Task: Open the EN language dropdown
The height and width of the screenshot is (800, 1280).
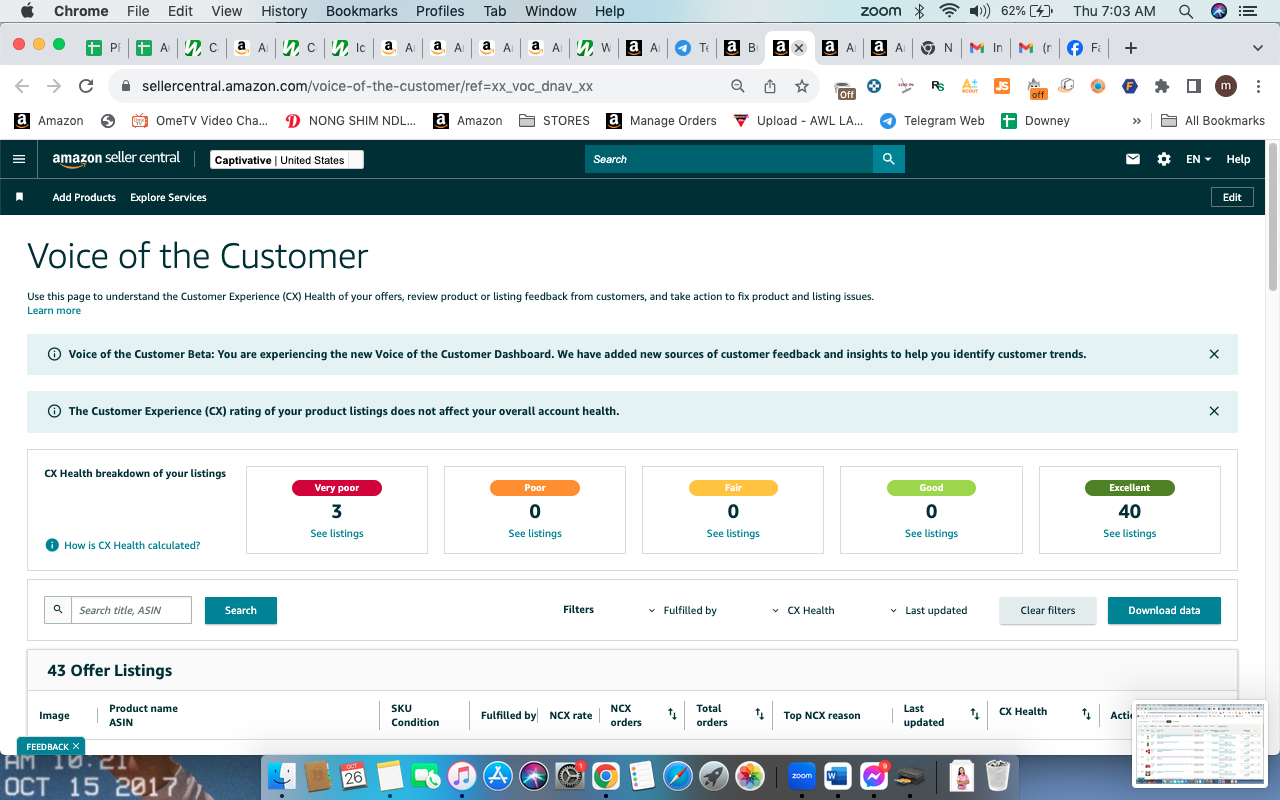Action: tap(1198, 159)
